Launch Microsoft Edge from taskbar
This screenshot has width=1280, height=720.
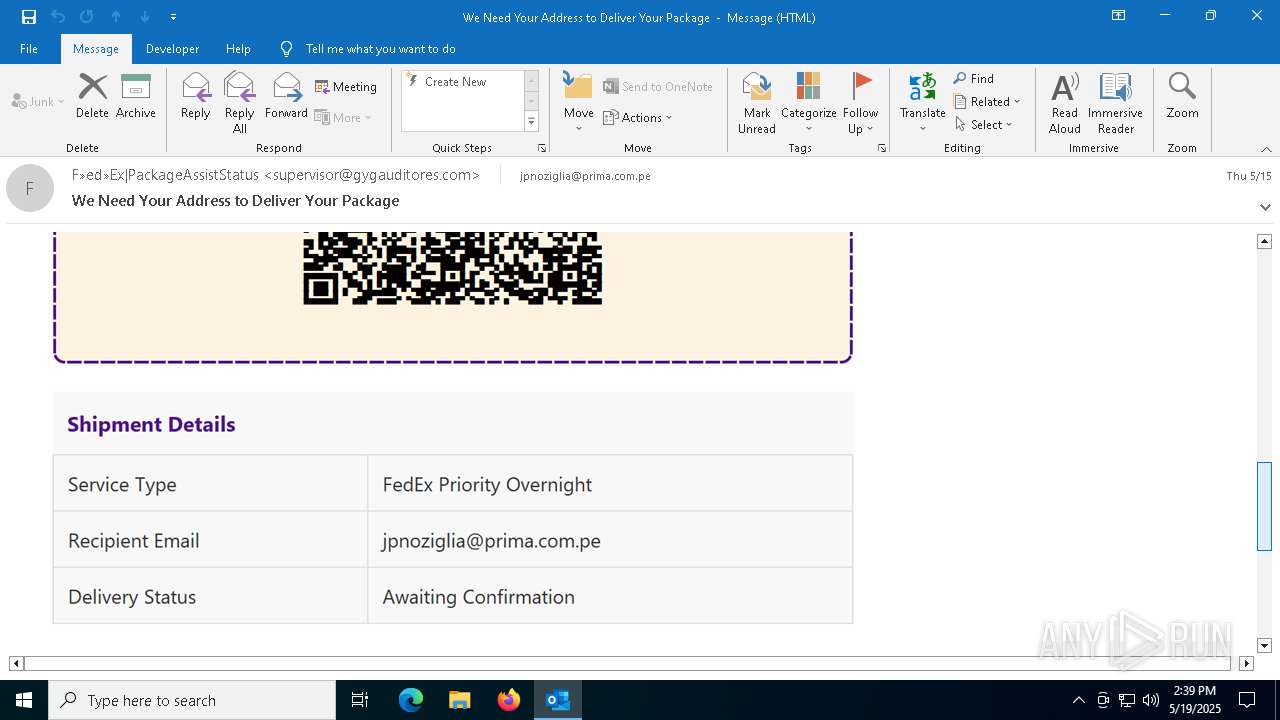(x=411, y=700)
